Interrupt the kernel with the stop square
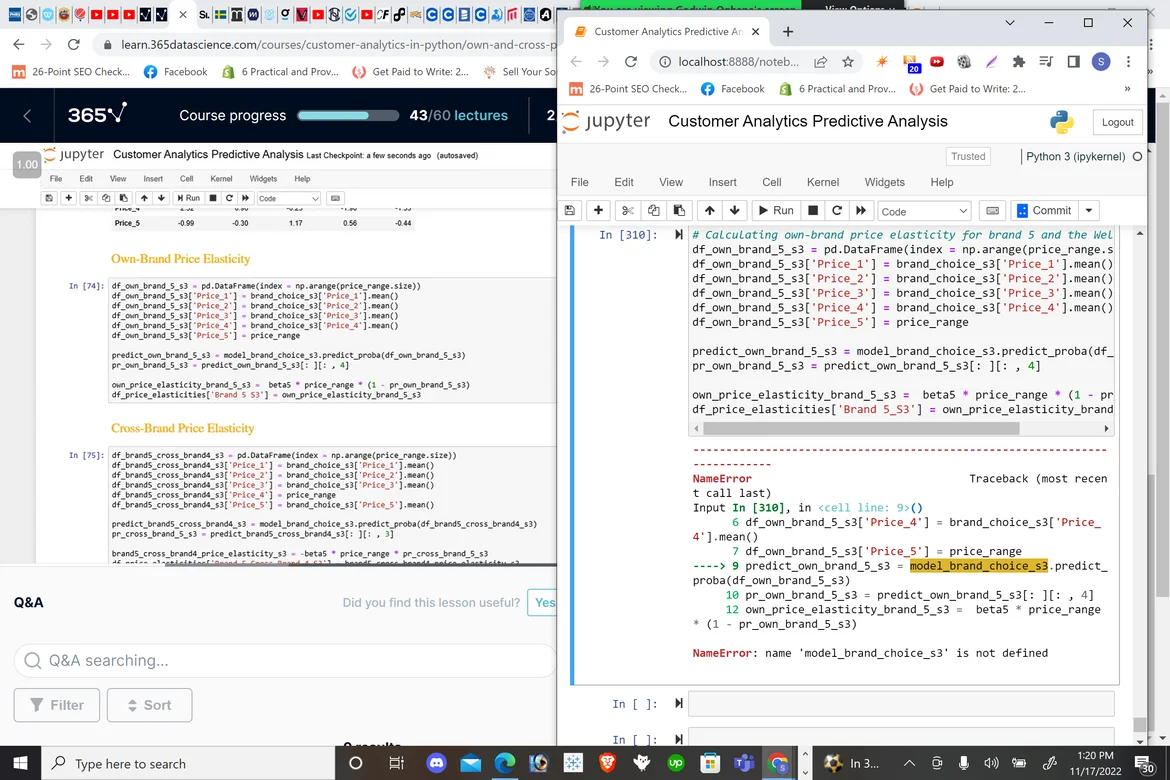This screenshot has height=780, width=1170. tap(812, 211)
